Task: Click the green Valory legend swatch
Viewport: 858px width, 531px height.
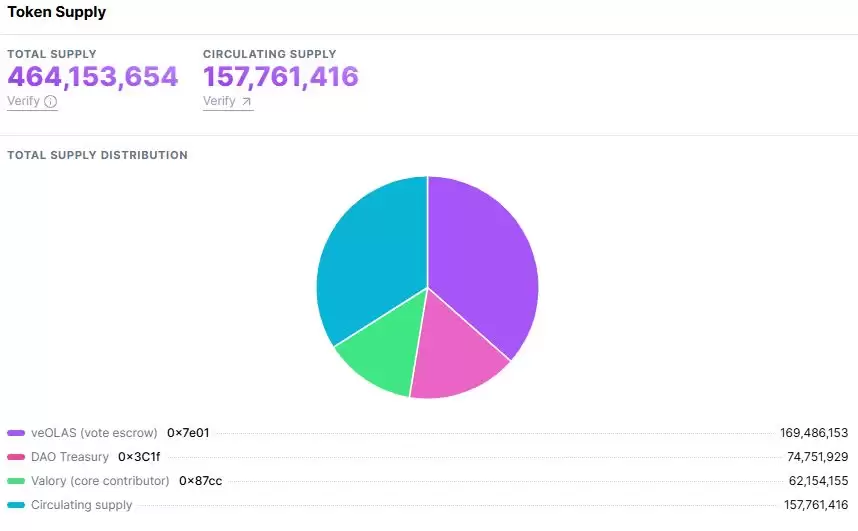Action: [x=16, y=481]
